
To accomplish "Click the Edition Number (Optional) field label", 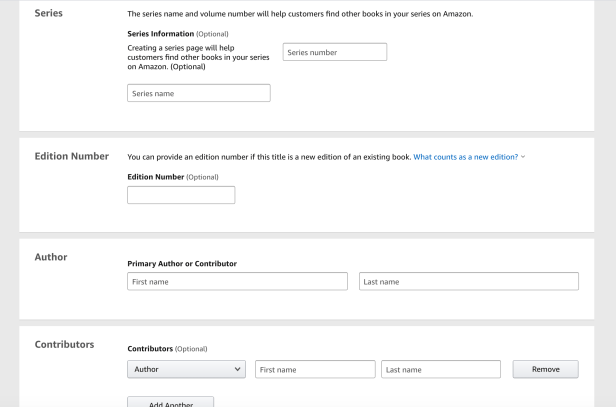I will (173, 177).
